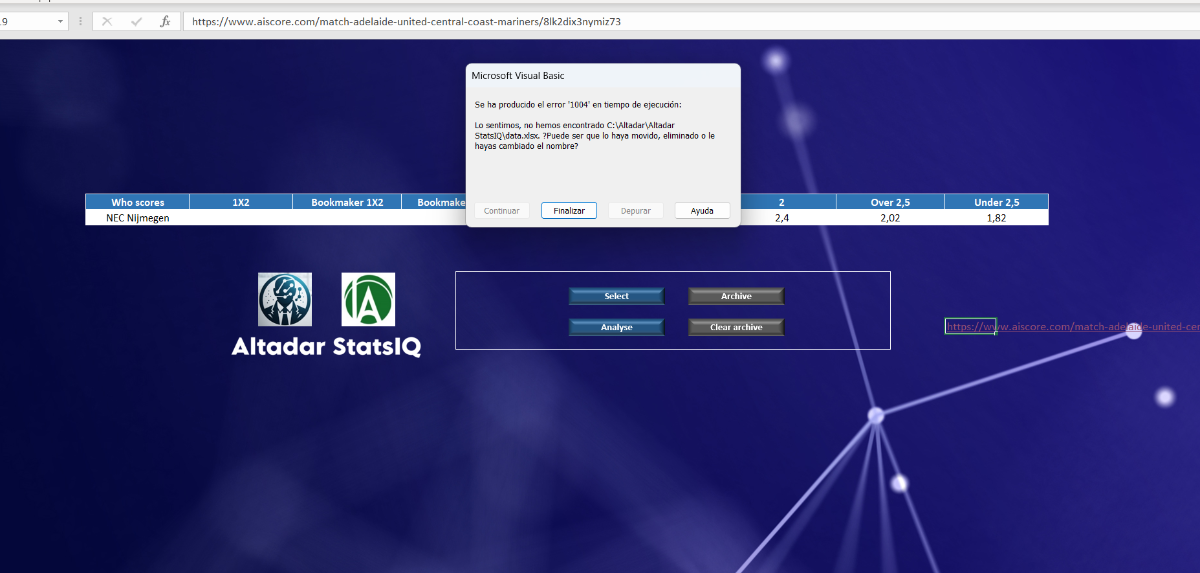Select the cell showing 2,4
Viewport: 1200px width, 573px height.
point(782,217)
